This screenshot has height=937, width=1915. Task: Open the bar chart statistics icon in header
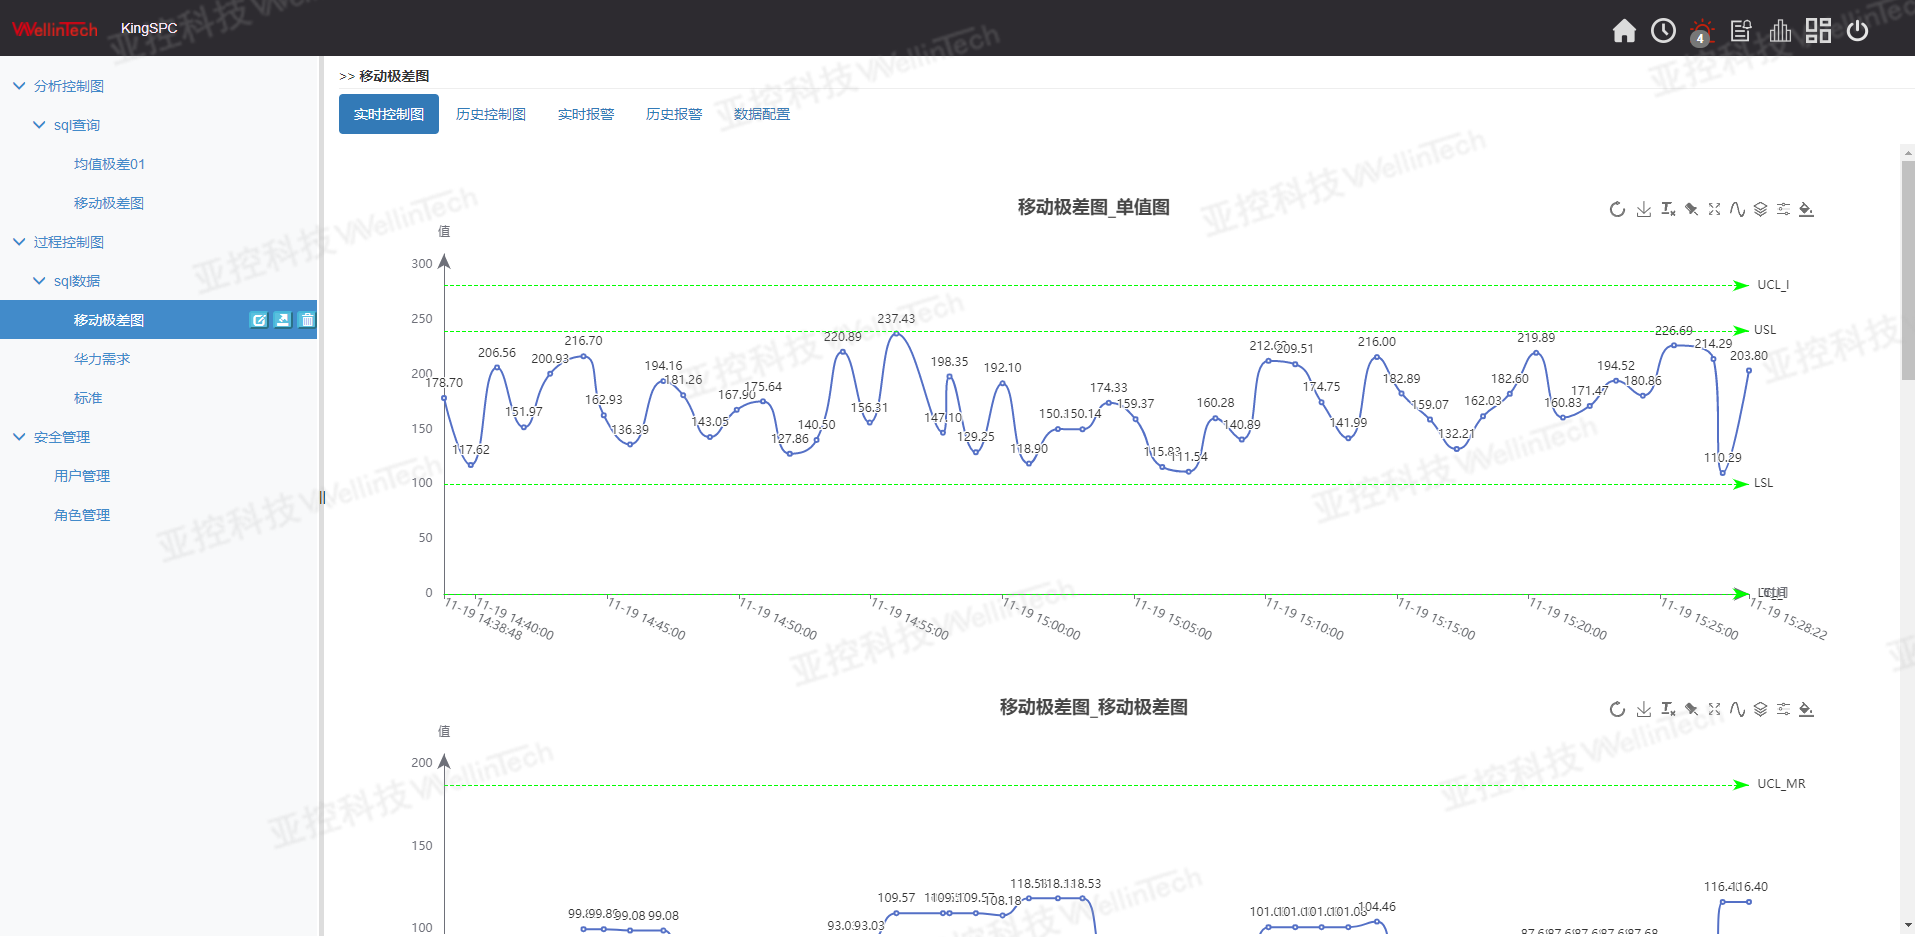(x=1780, y=31)
